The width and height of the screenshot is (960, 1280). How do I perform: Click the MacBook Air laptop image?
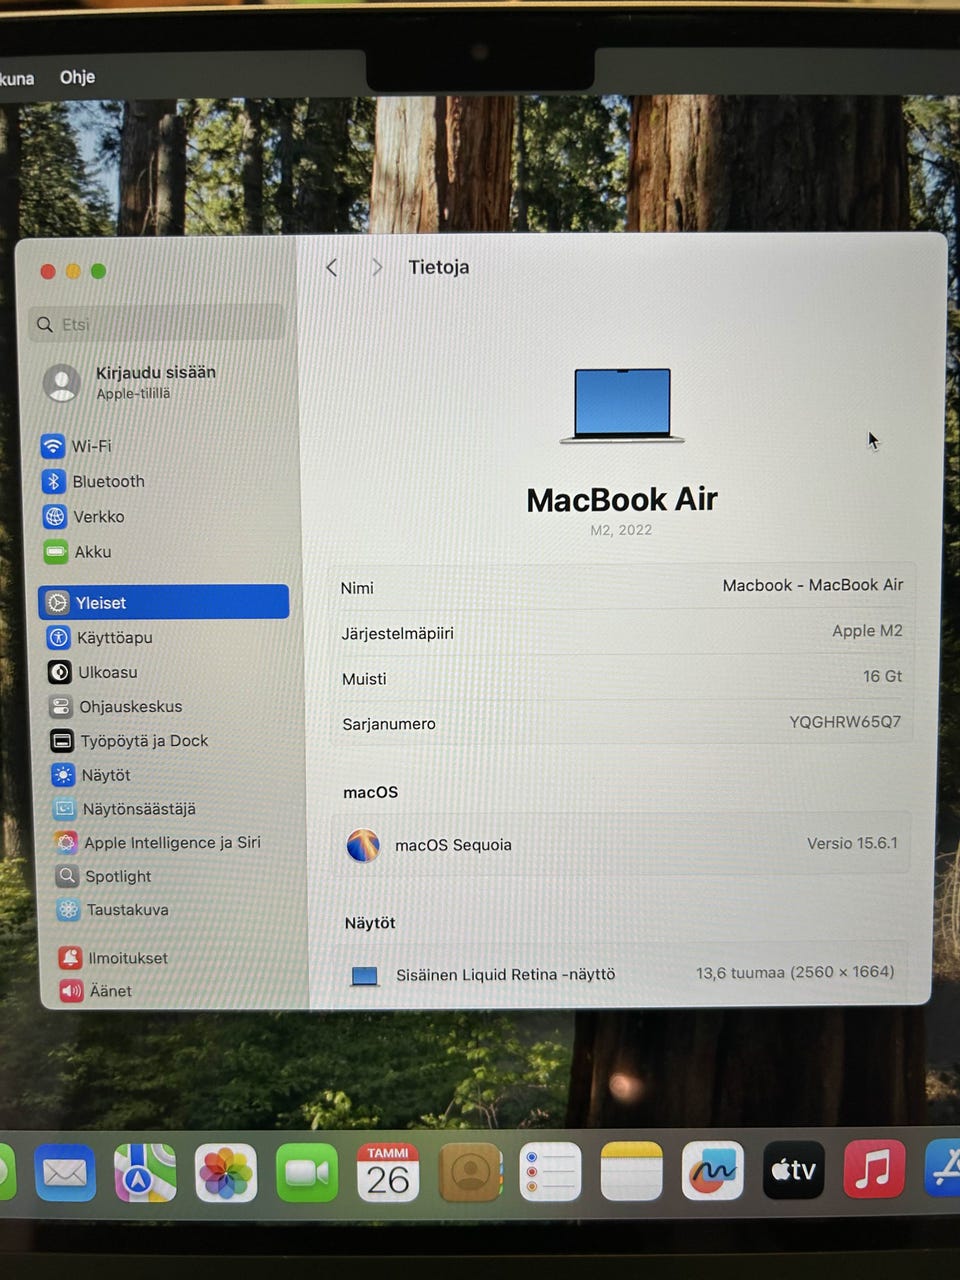(x=622, y=405)
